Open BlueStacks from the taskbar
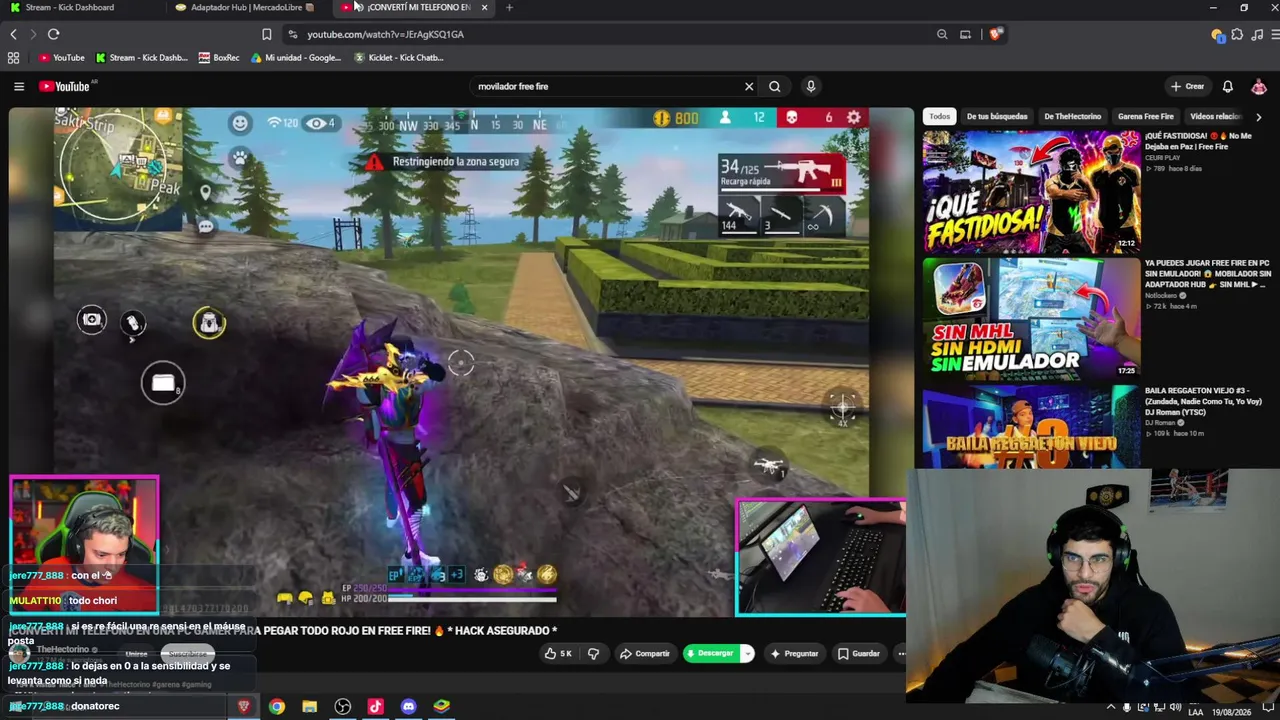 click(442, 707)
